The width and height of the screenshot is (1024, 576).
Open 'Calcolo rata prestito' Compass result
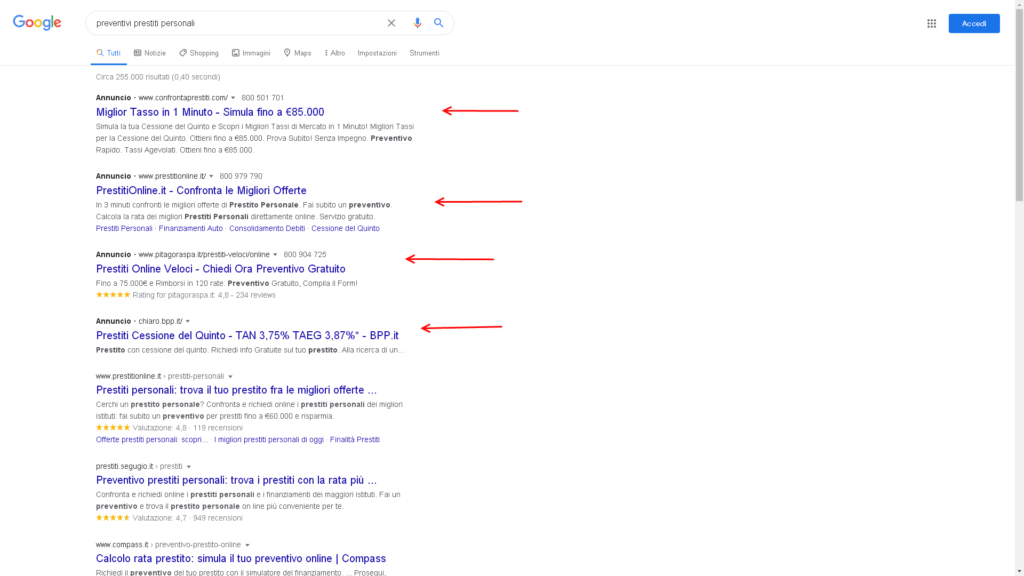(x=241, y=558)
